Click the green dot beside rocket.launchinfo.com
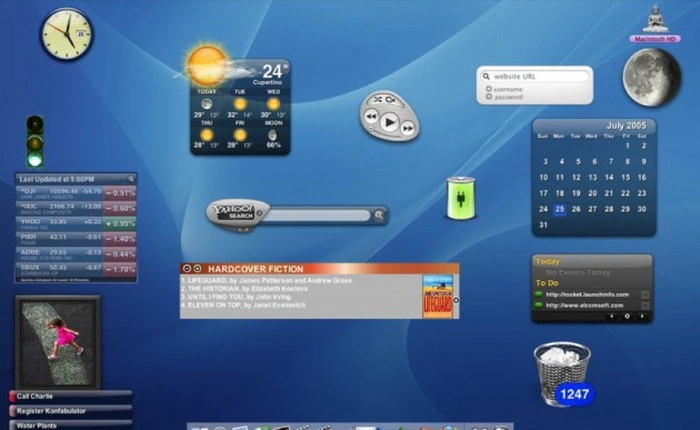 [x=538, y=294]
